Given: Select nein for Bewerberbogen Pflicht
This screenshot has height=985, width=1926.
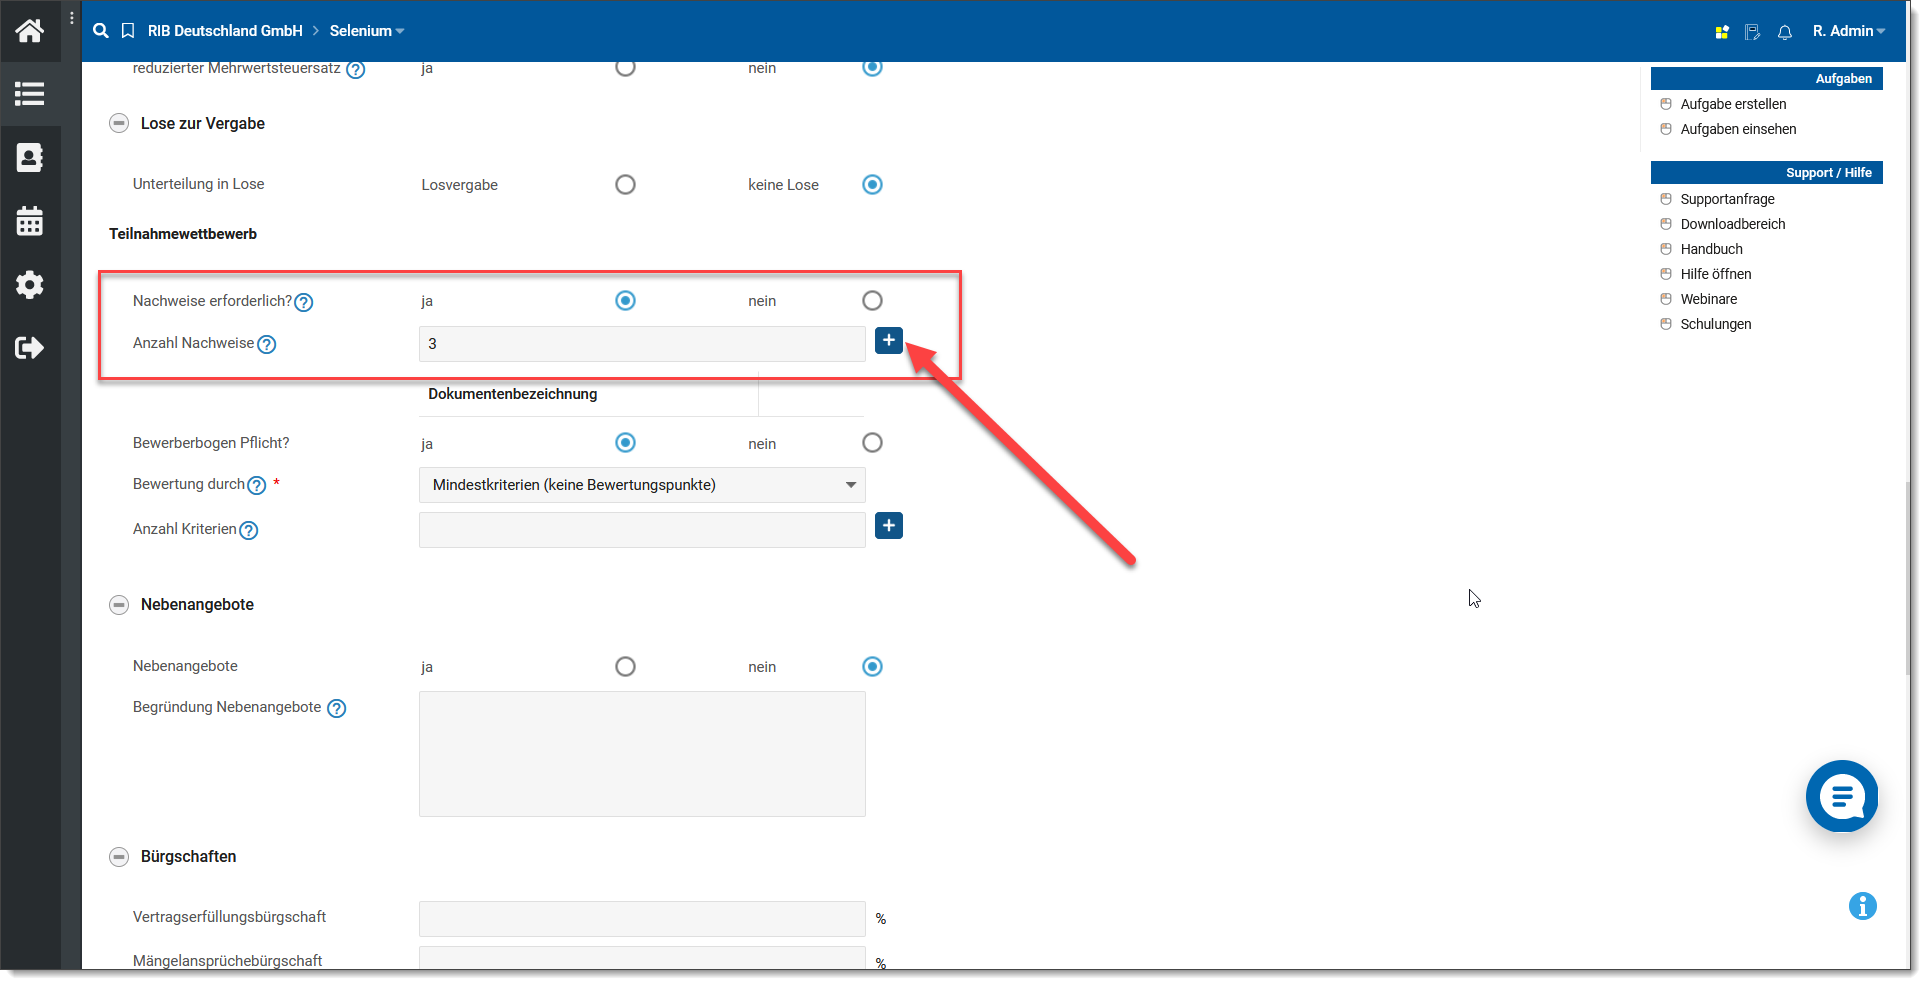Looking at the screenshot, I should point(873,443).
